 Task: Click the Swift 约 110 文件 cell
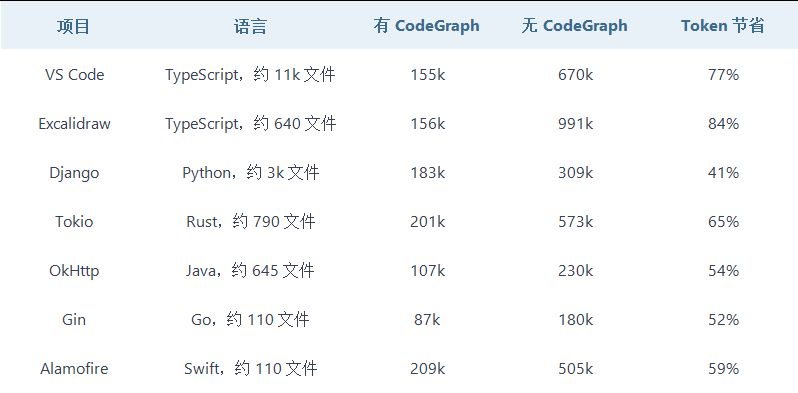pos(250,368)
